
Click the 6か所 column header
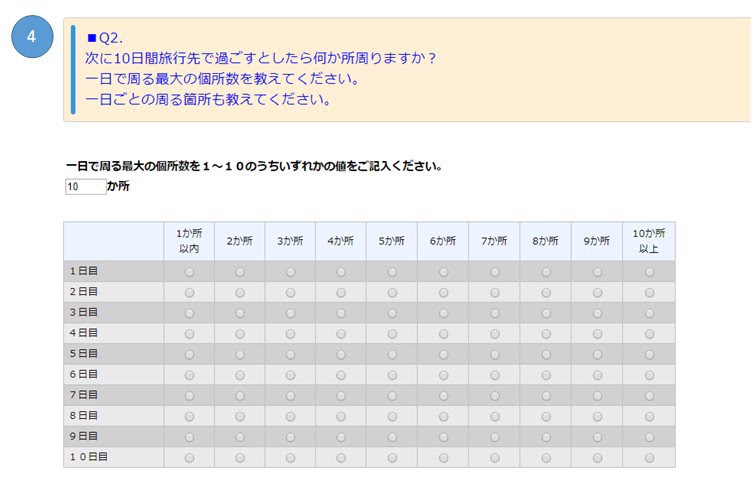[443, 241]
